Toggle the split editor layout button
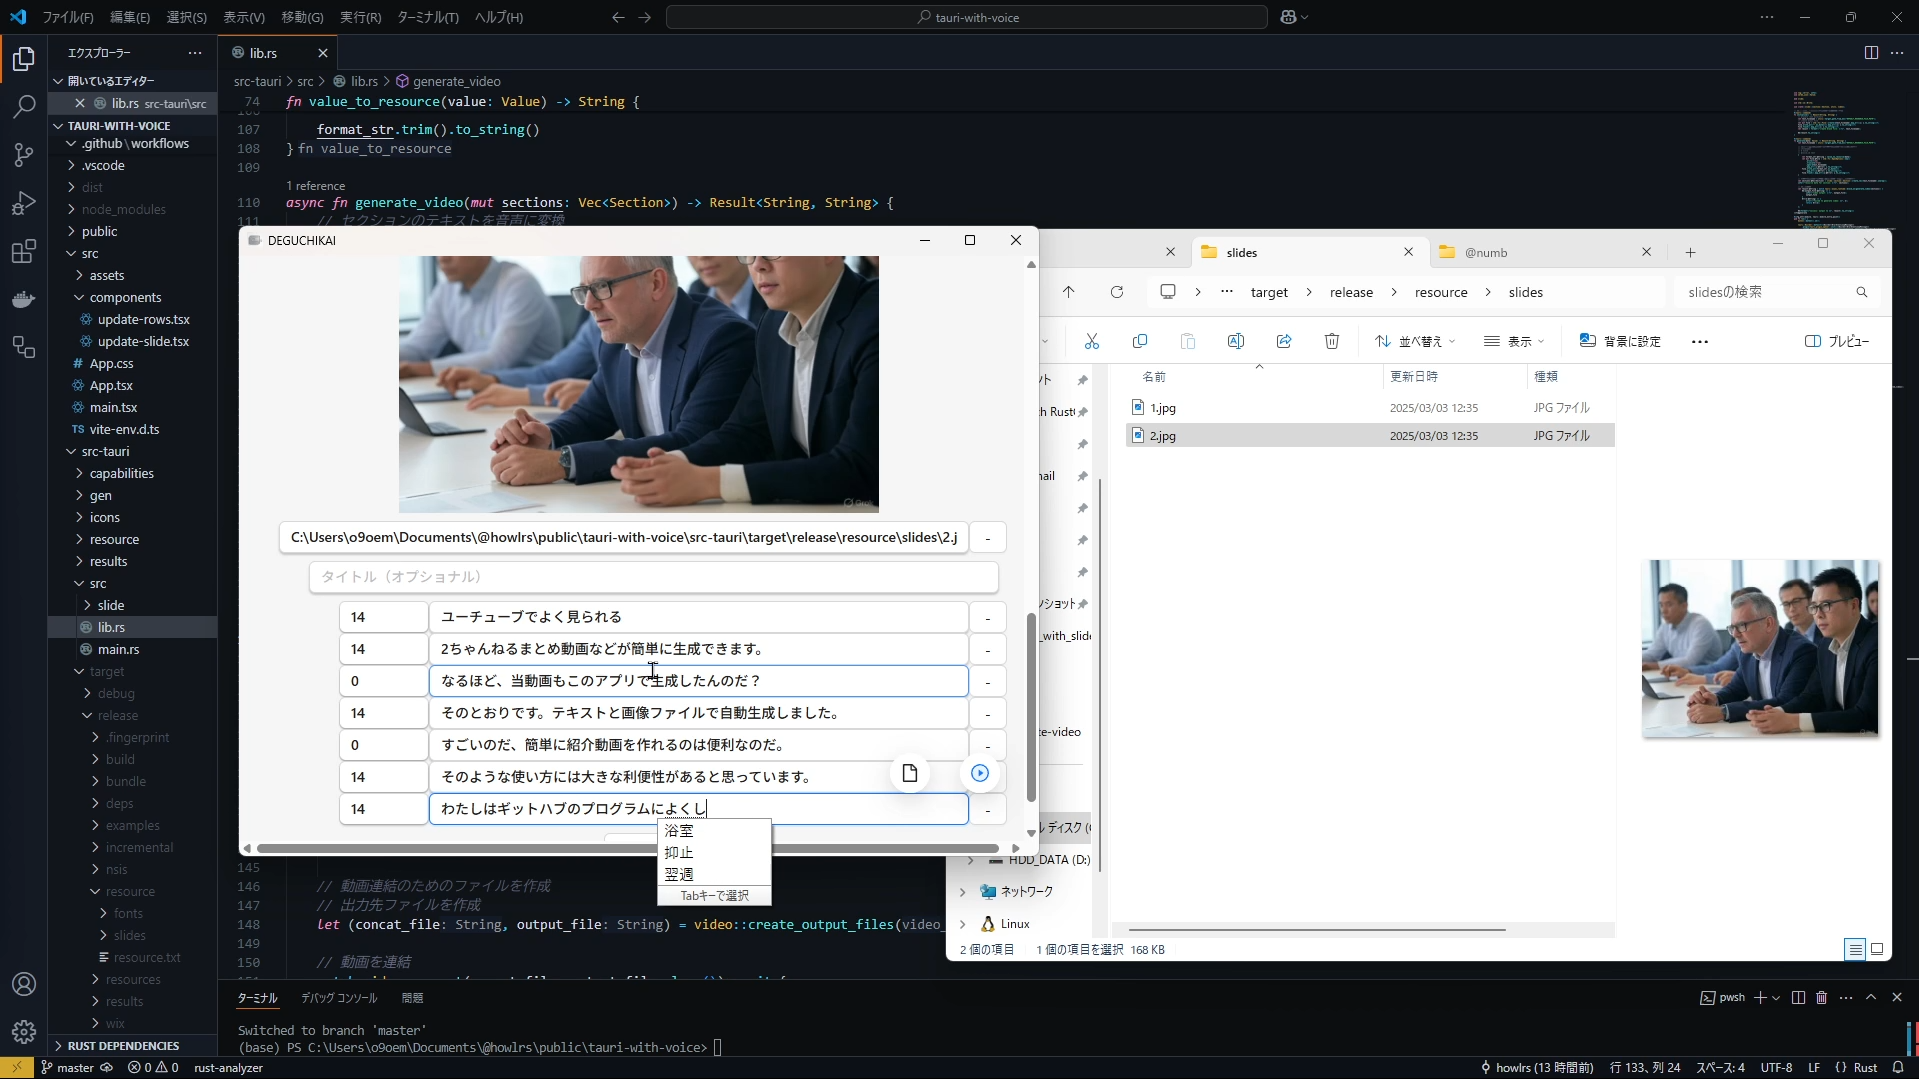The width and height of the screenshot is (1919, 1079). 1870,53
